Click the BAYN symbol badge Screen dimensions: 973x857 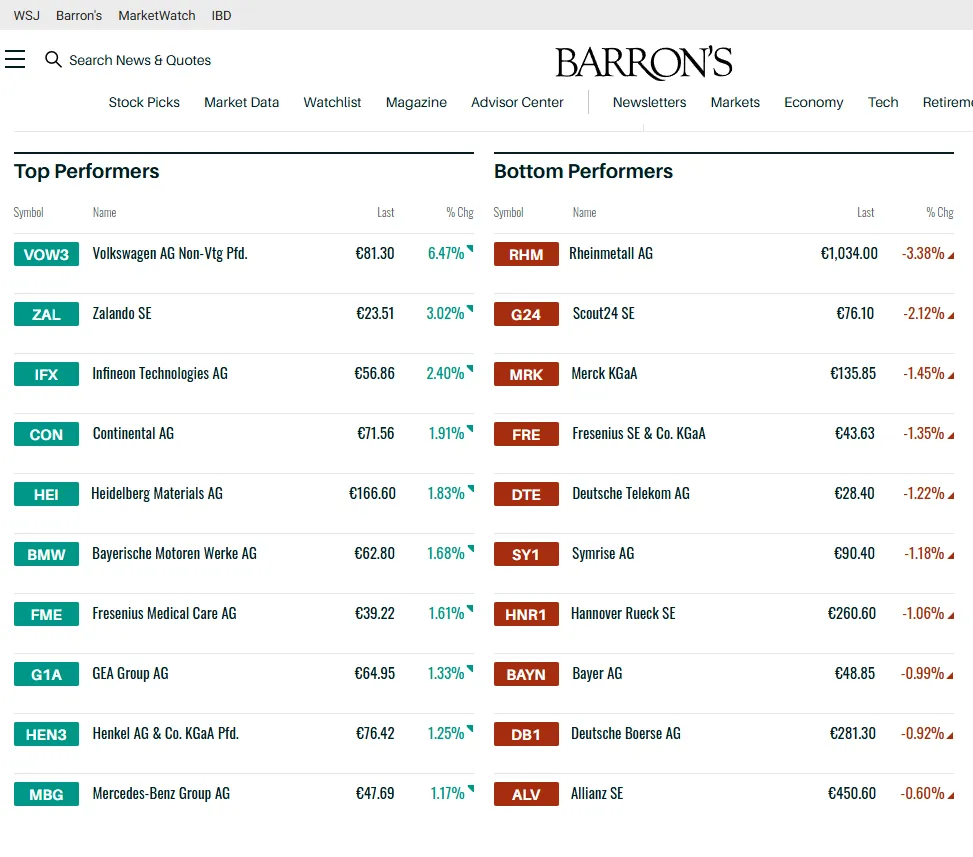(526, 674)
